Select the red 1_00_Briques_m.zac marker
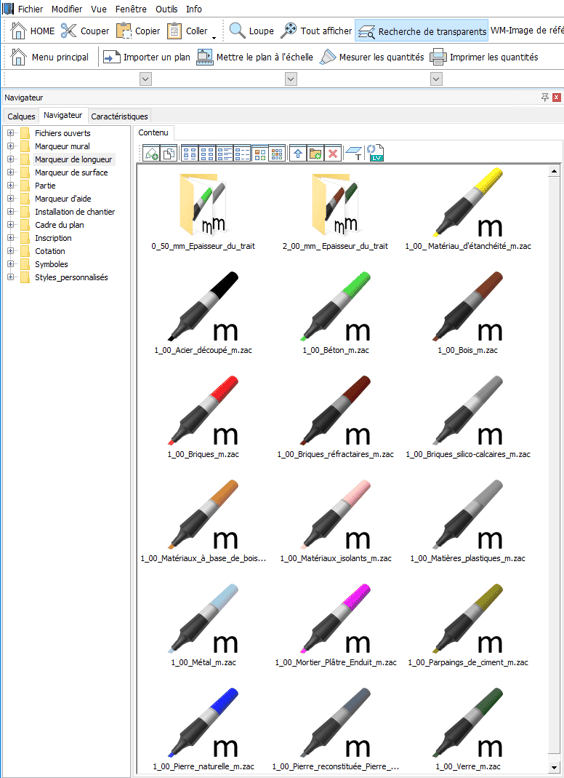564x778 pixels. click(x=203, y=418)
